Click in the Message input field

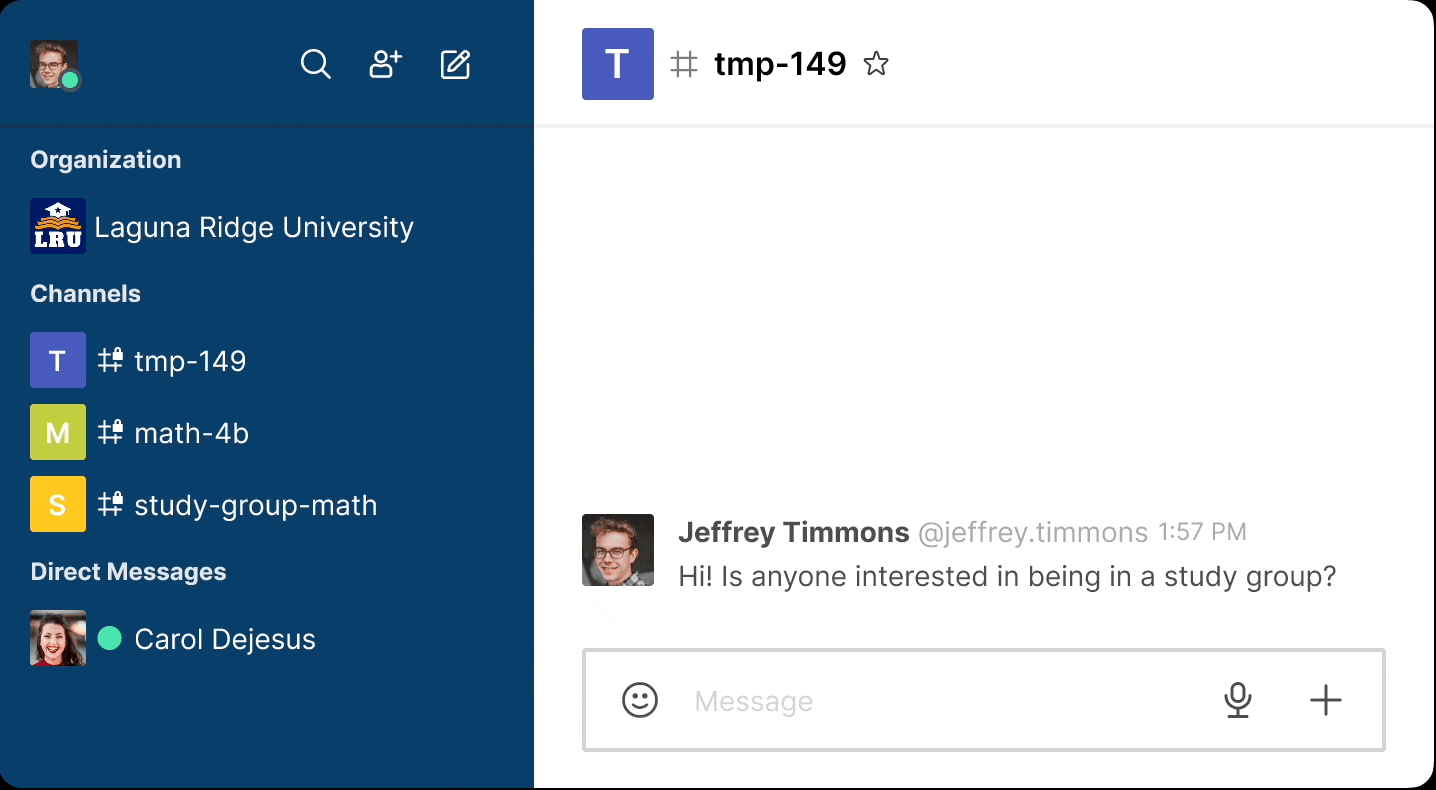[940, 701]
